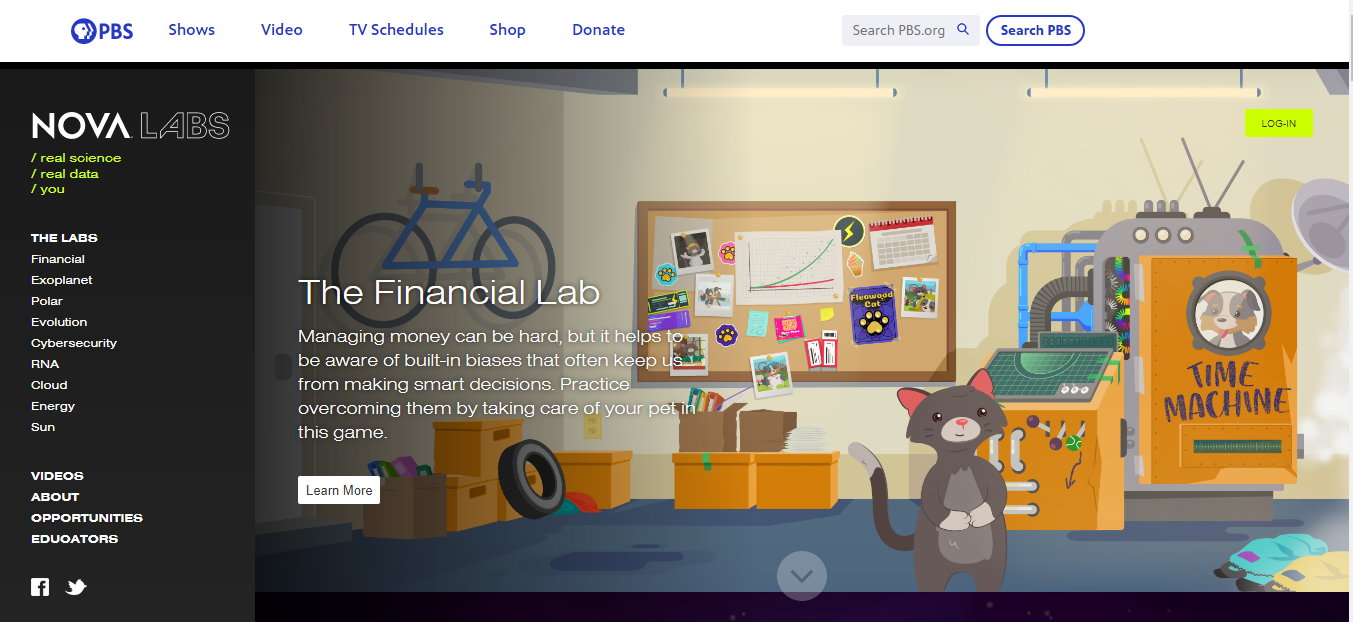
Task: Click the Shop link in the top nav
Action: pyautogui.click(x=507, y=30)
